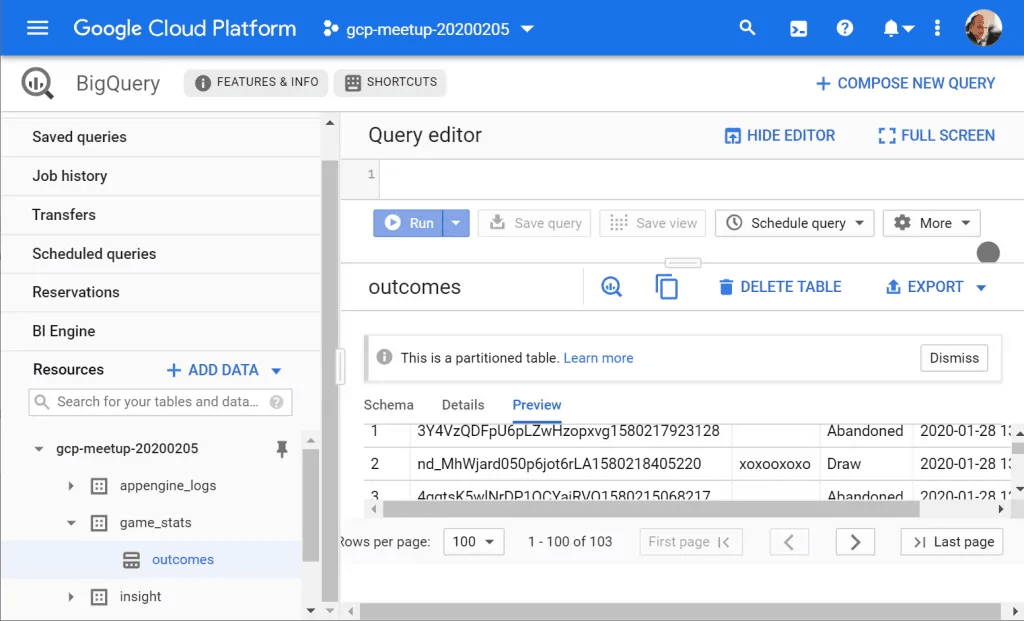Click the copy table icon
This screenshot has height=621, width=1024.
tap(666, 287)
